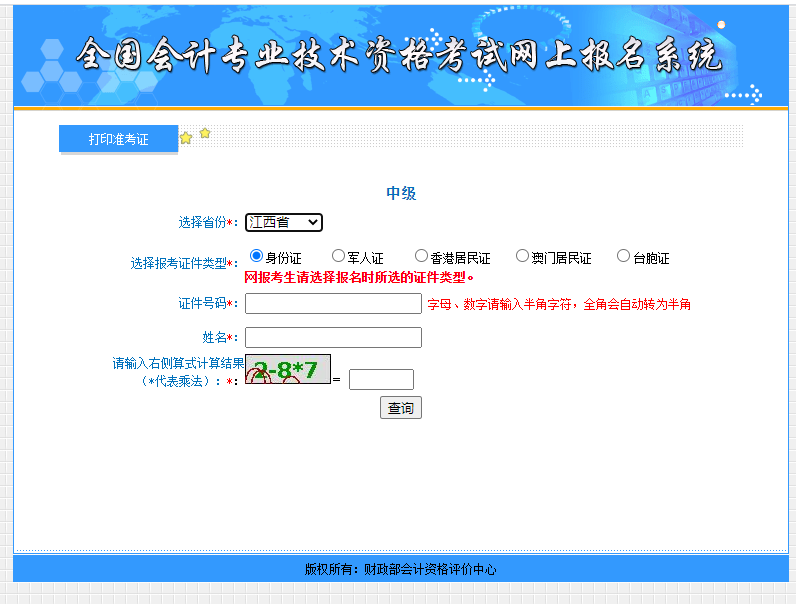The image size is (796, 604).
Task: Select the 身份证 radio button
Action: tap(256, 256)
